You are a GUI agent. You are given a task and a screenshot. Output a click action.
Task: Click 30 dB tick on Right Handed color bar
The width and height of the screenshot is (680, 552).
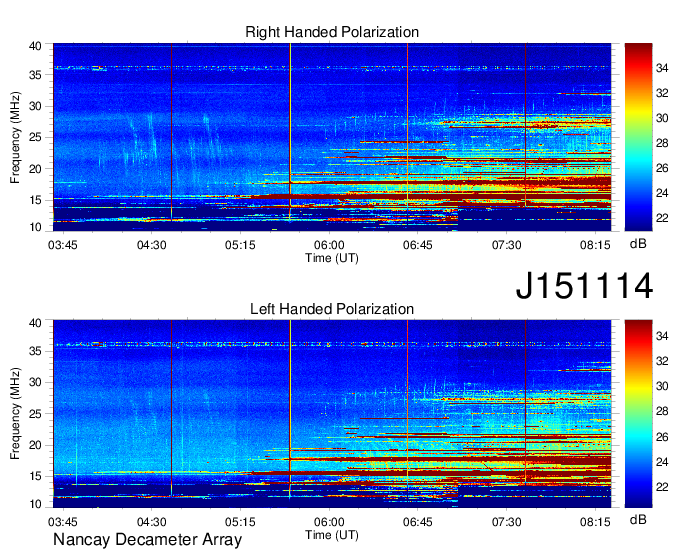pos(662,118)
